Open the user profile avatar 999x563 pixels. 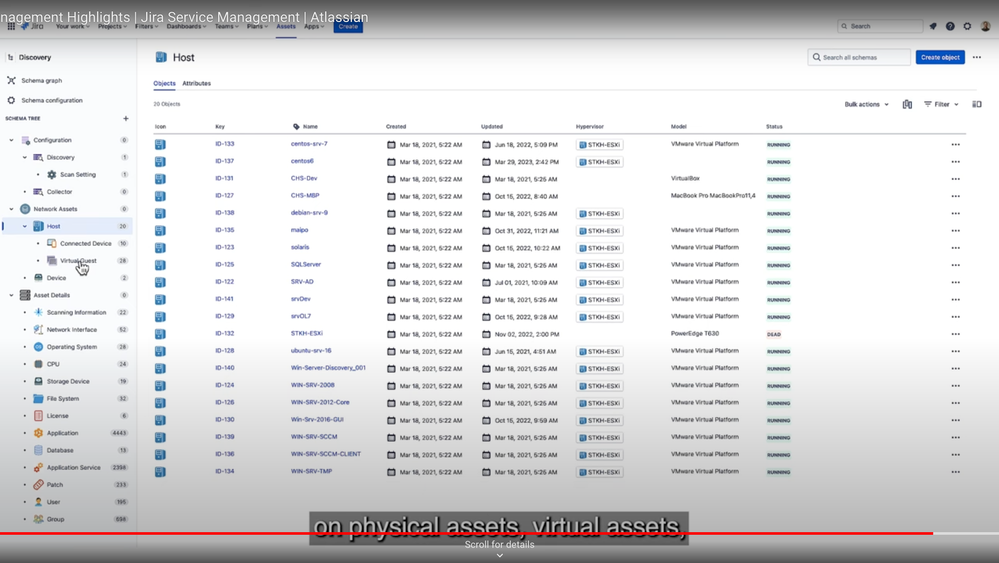click(985, 26)
